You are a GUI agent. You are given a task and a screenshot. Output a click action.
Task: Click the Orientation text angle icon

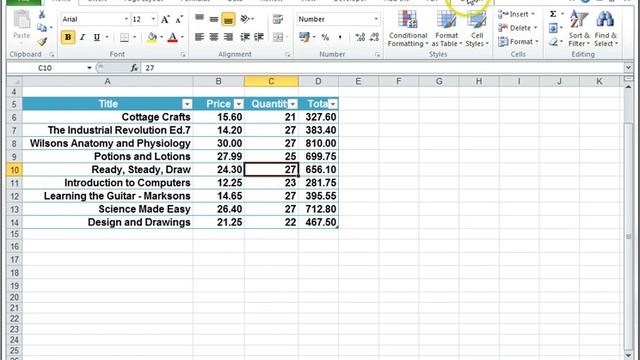click(x=245, y=19)
